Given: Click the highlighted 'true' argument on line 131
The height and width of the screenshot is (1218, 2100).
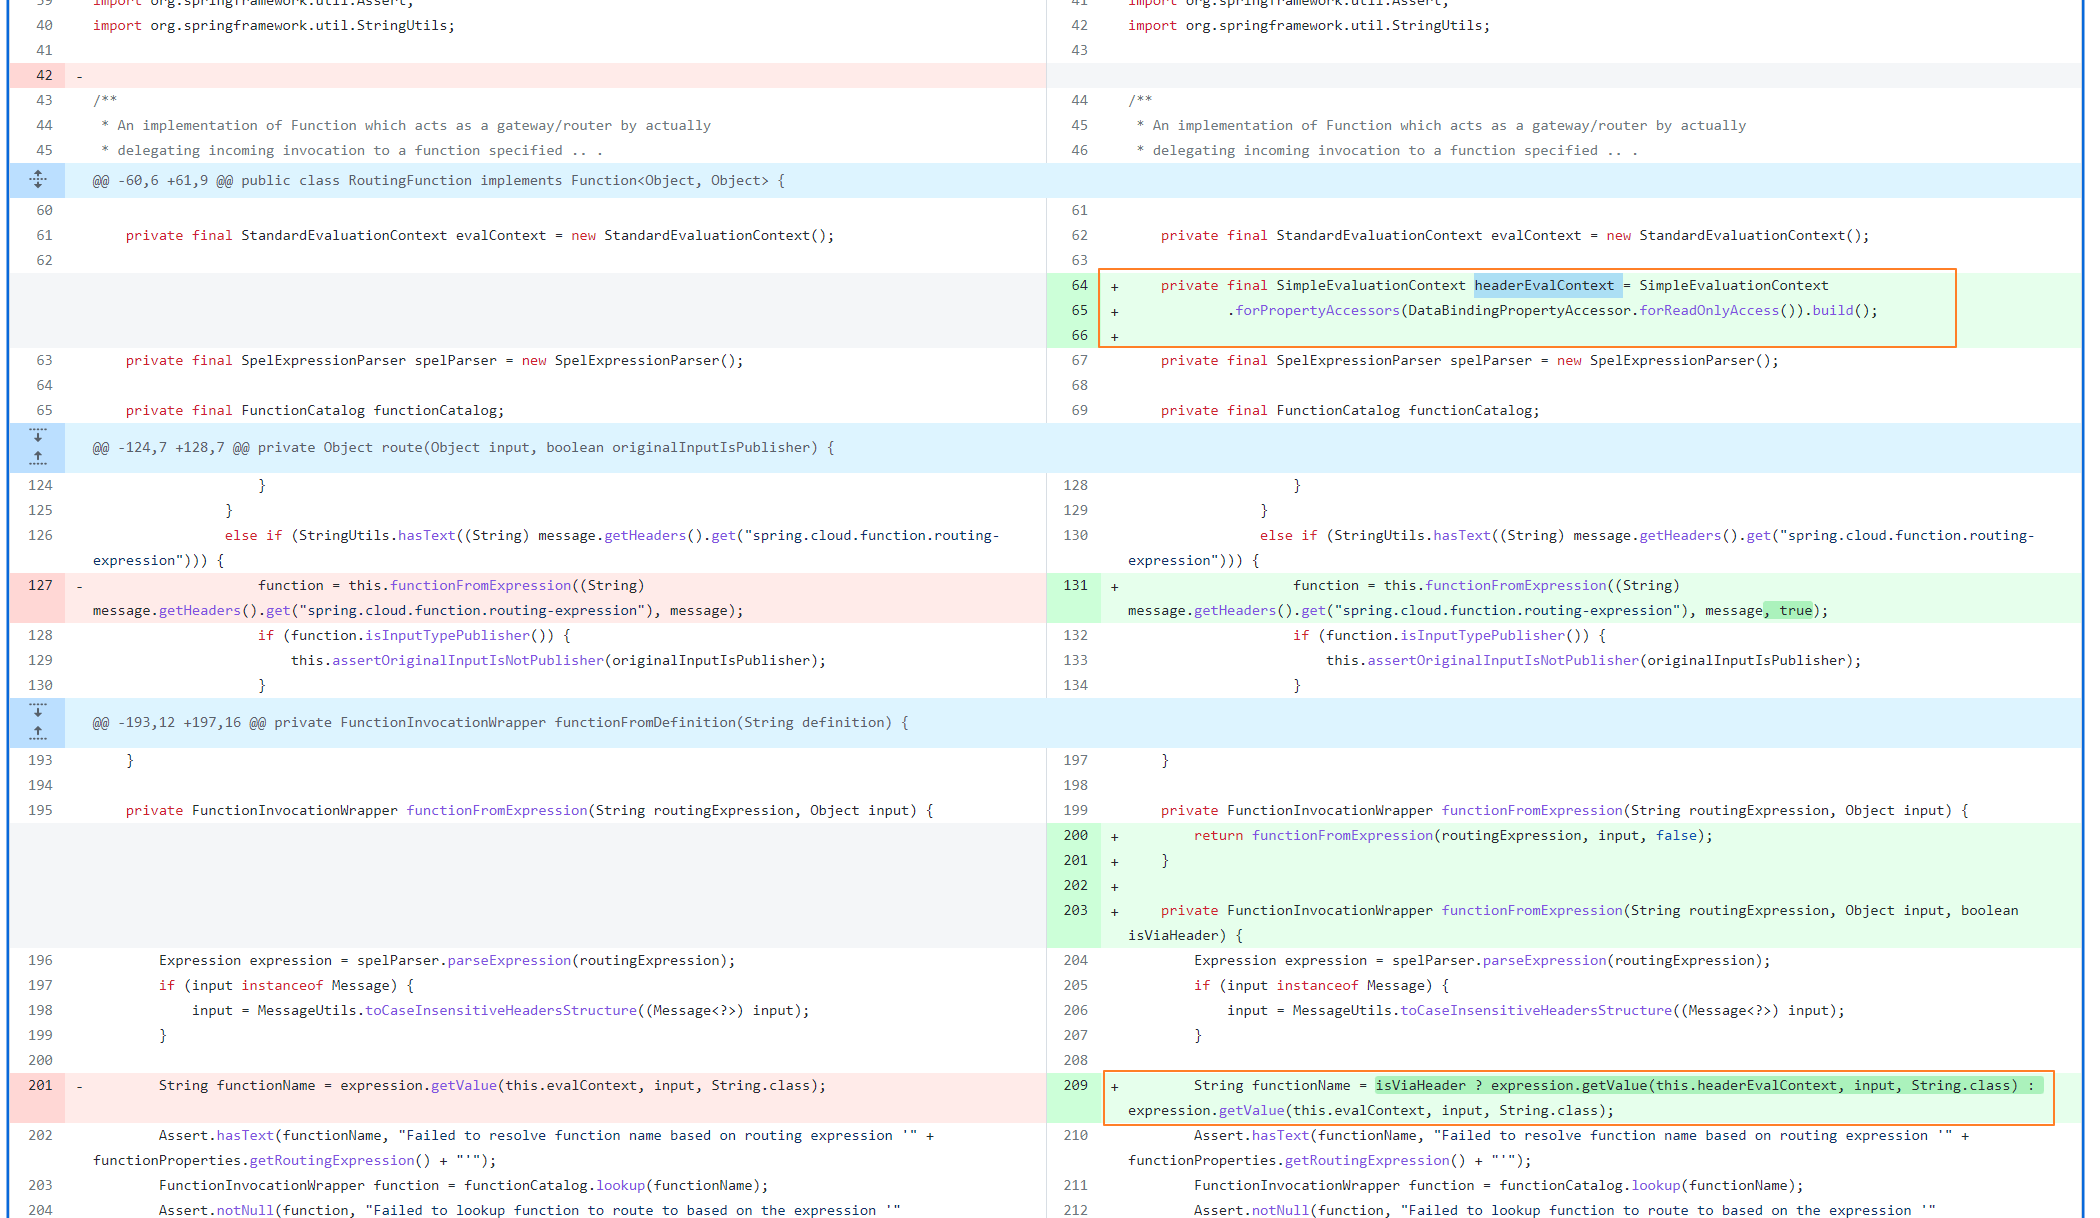Looking at the screenshot, I should point(1795,610).
